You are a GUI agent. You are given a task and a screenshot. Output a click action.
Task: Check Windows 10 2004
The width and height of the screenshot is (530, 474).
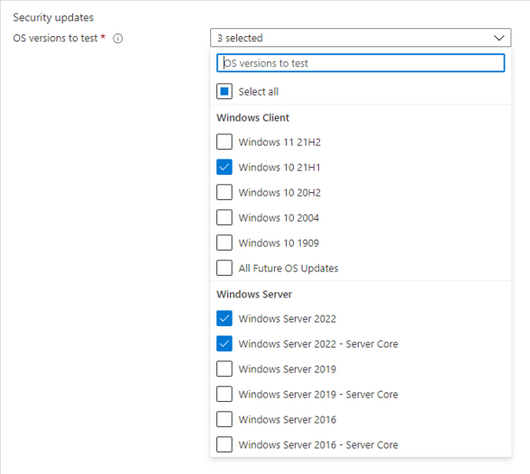[x=224, y=217]
